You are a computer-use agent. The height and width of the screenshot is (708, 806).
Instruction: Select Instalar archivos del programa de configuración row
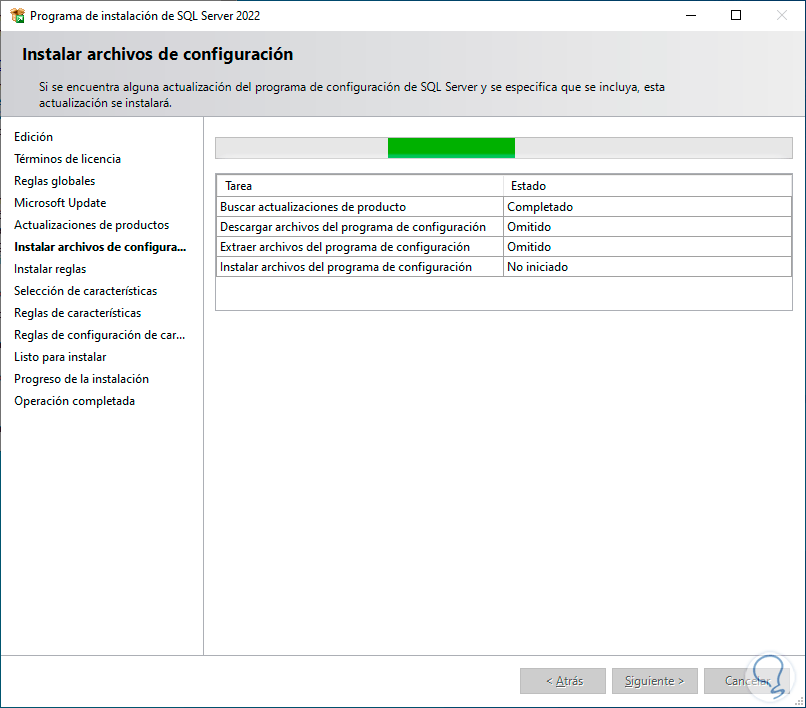click(504, 267)
